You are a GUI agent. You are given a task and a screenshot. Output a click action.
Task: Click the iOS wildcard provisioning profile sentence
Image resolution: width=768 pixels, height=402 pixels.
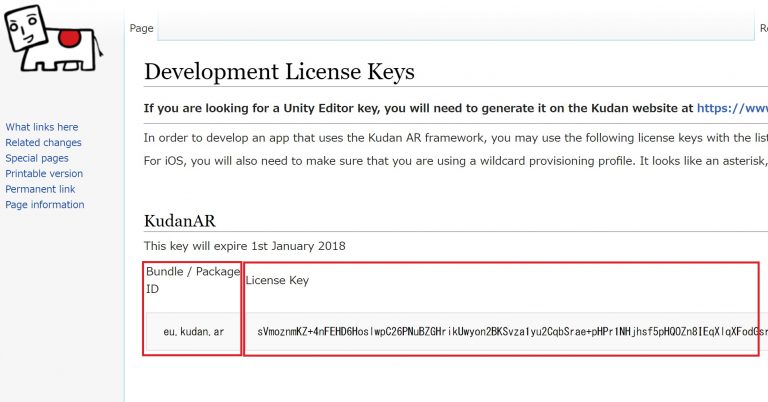pyautogui.click(x=456, y=161)
